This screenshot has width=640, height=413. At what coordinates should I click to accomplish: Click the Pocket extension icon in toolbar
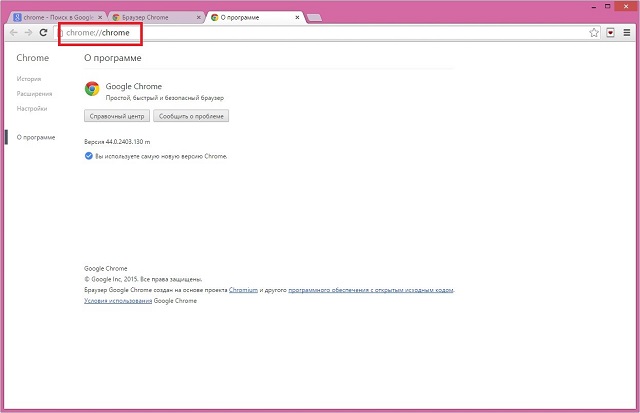tap(610, 33)
